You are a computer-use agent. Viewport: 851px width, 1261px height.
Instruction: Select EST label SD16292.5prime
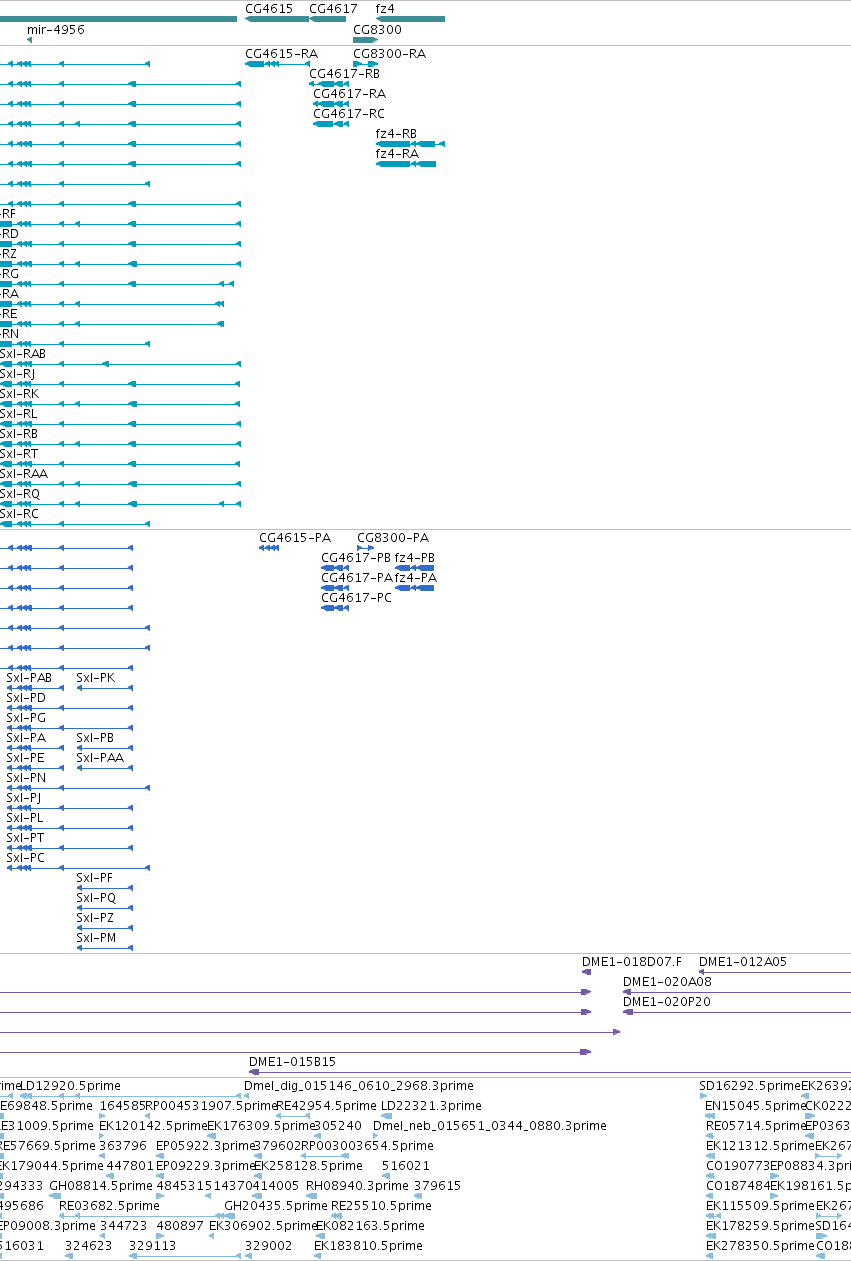pyautogui.click(x=750, y=1085)
